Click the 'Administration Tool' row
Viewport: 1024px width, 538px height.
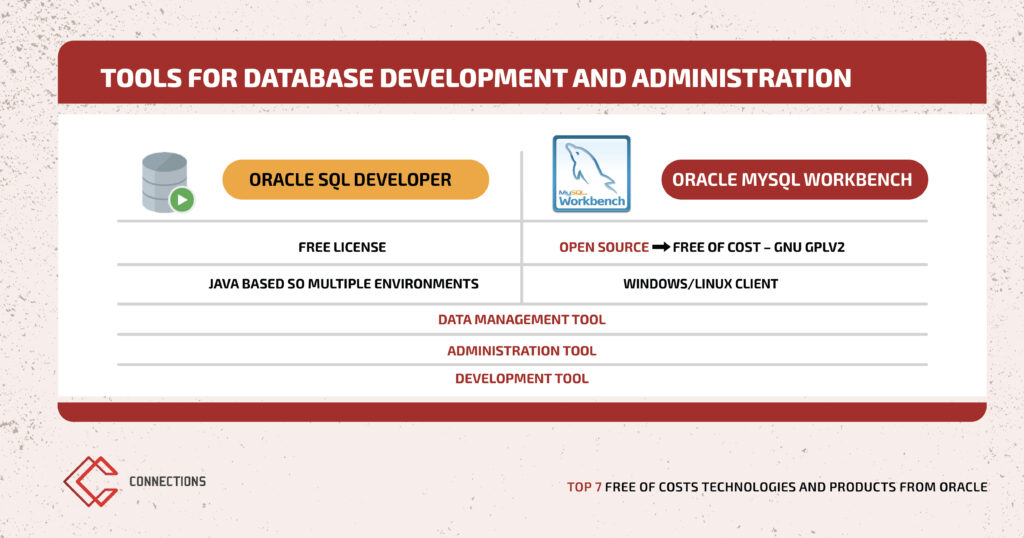tap(522, 351)
